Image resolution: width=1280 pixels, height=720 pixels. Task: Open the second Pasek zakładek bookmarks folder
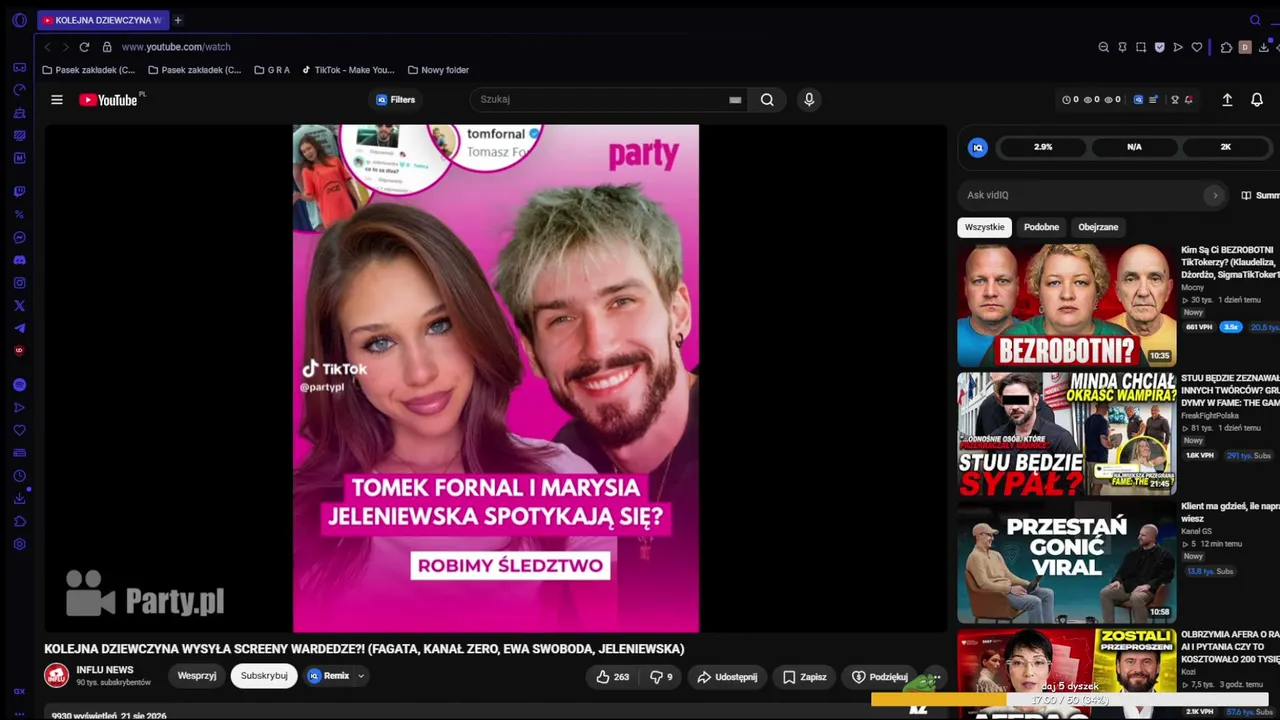click(195, 70)
